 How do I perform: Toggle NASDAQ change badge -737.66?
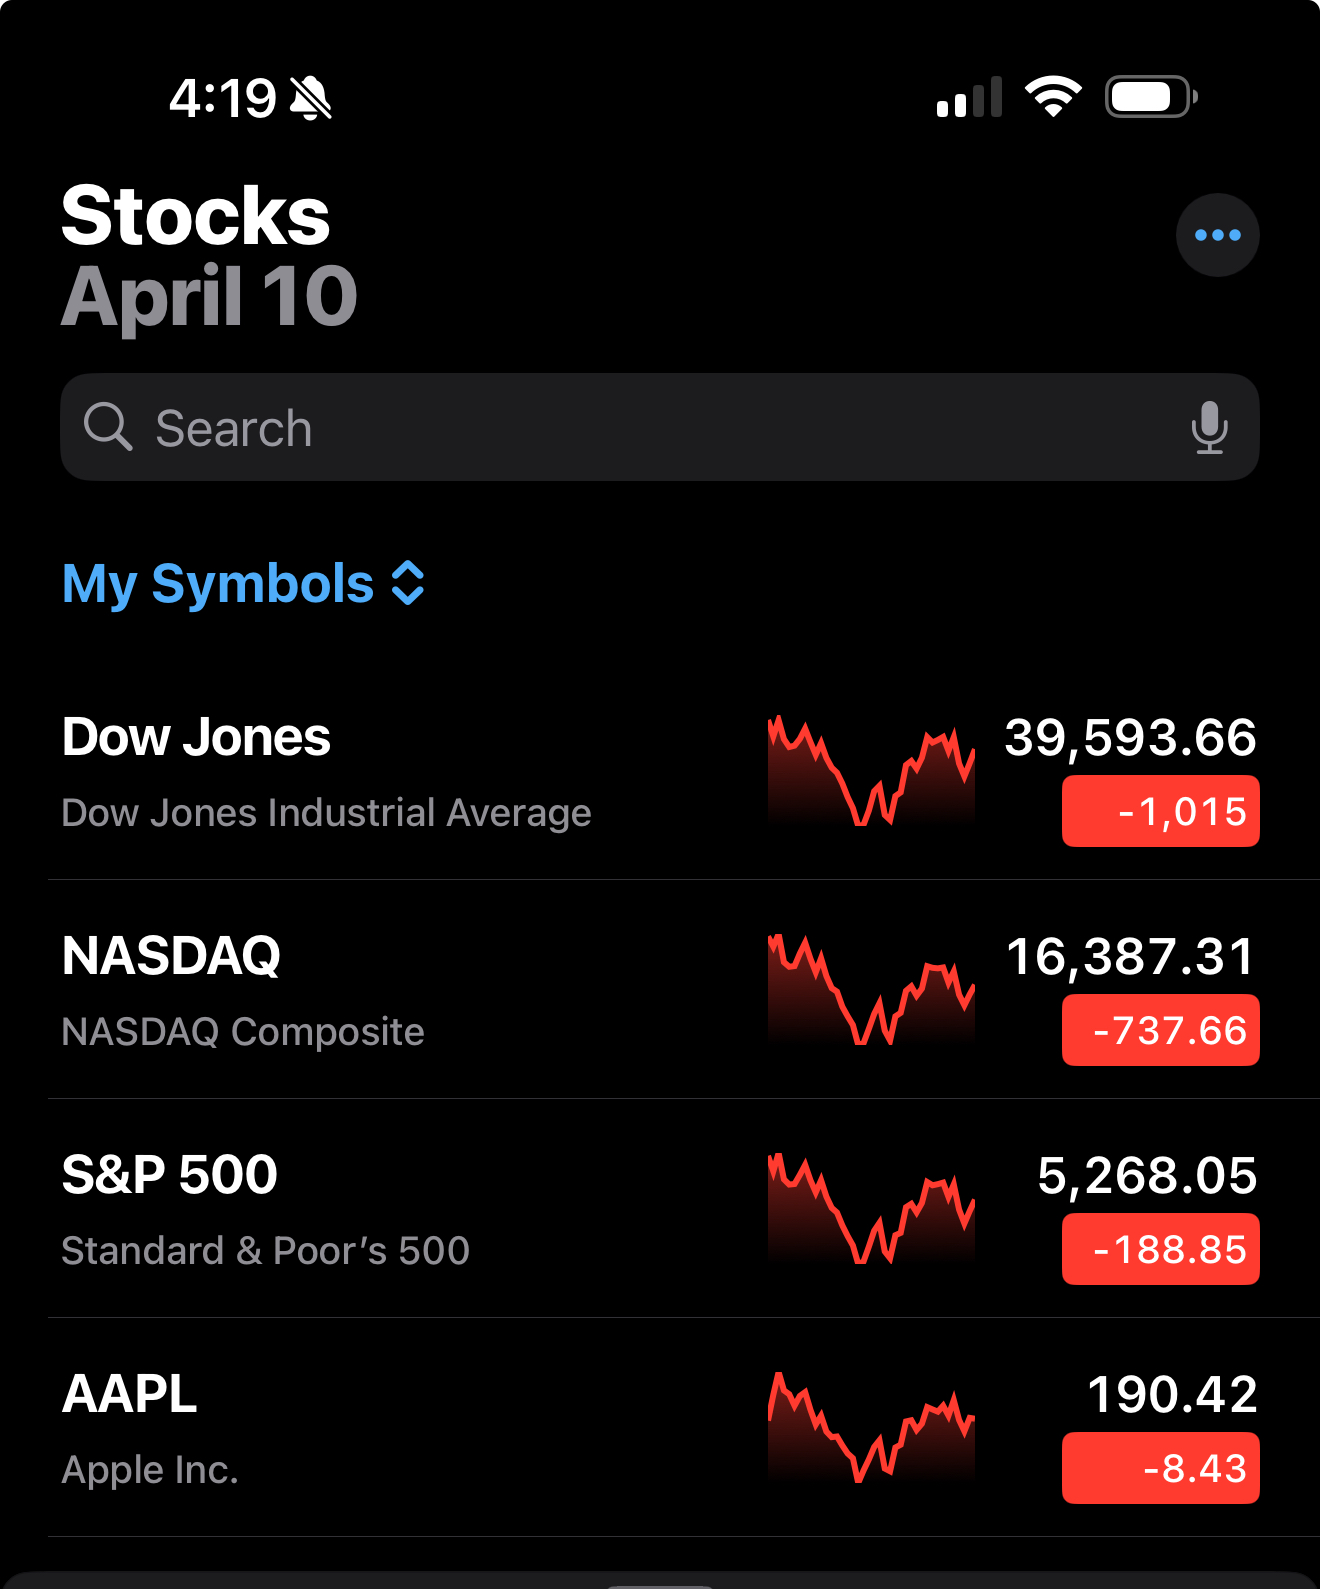pyautogui.click(x=1160, y=1030)
